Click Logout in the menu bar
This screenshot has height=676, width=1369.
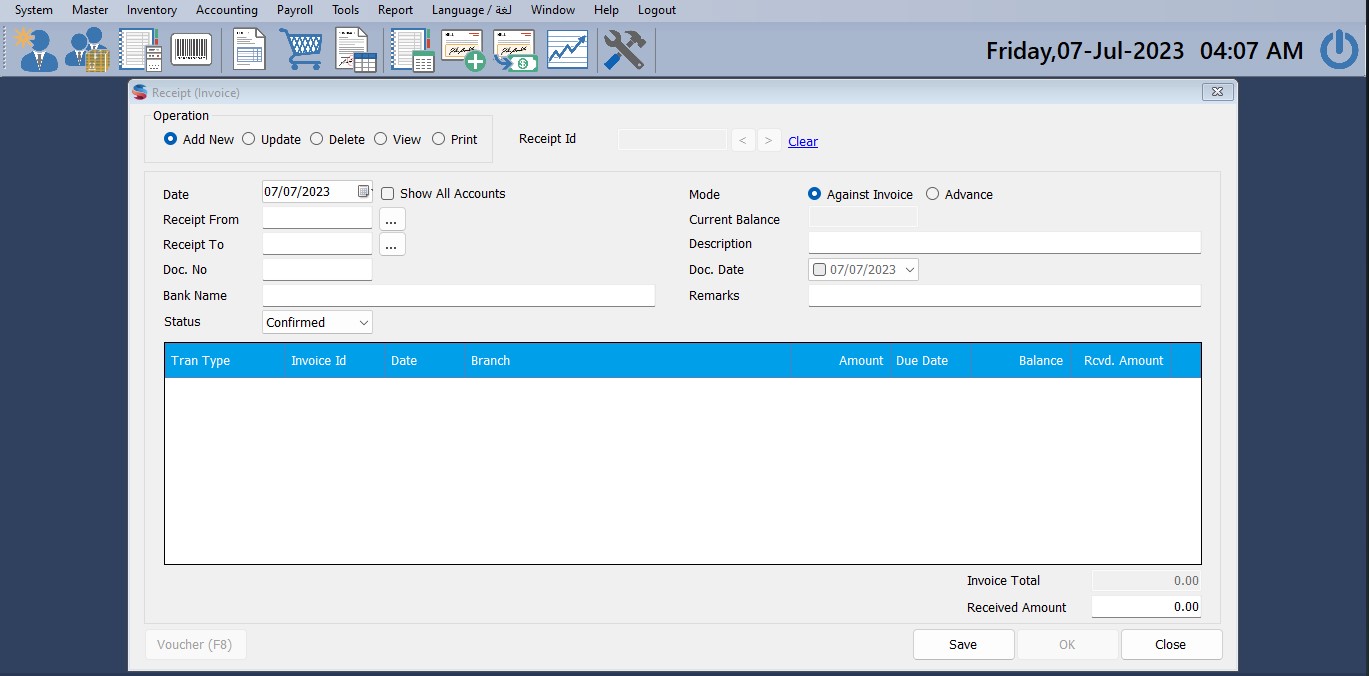tap(657, 10)
